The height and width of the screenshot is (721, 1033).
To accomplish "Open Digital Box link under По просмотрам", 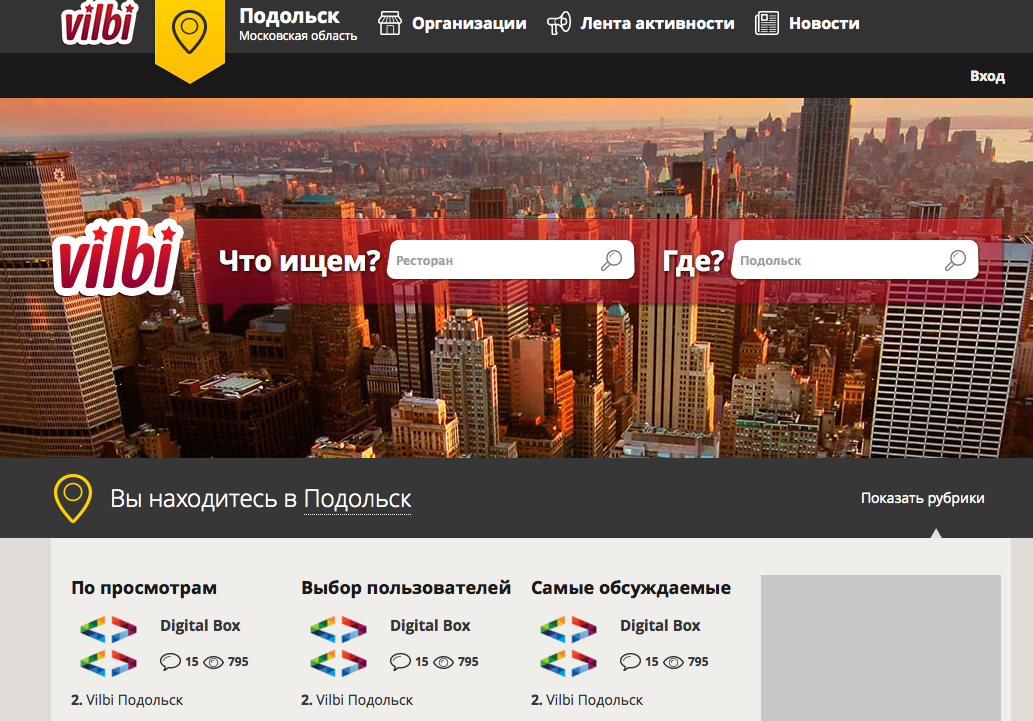I will click(x=200, y=625).
